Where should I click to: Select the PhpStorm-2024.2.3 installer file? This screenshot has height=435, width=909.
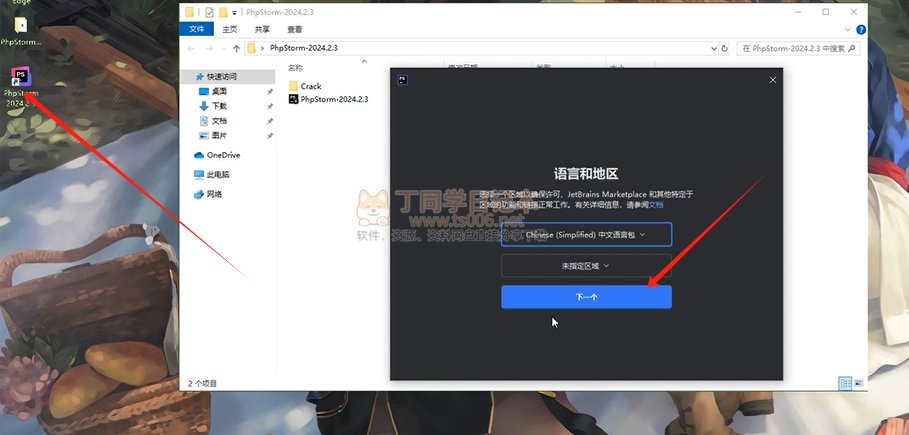[x=328, y=99]
